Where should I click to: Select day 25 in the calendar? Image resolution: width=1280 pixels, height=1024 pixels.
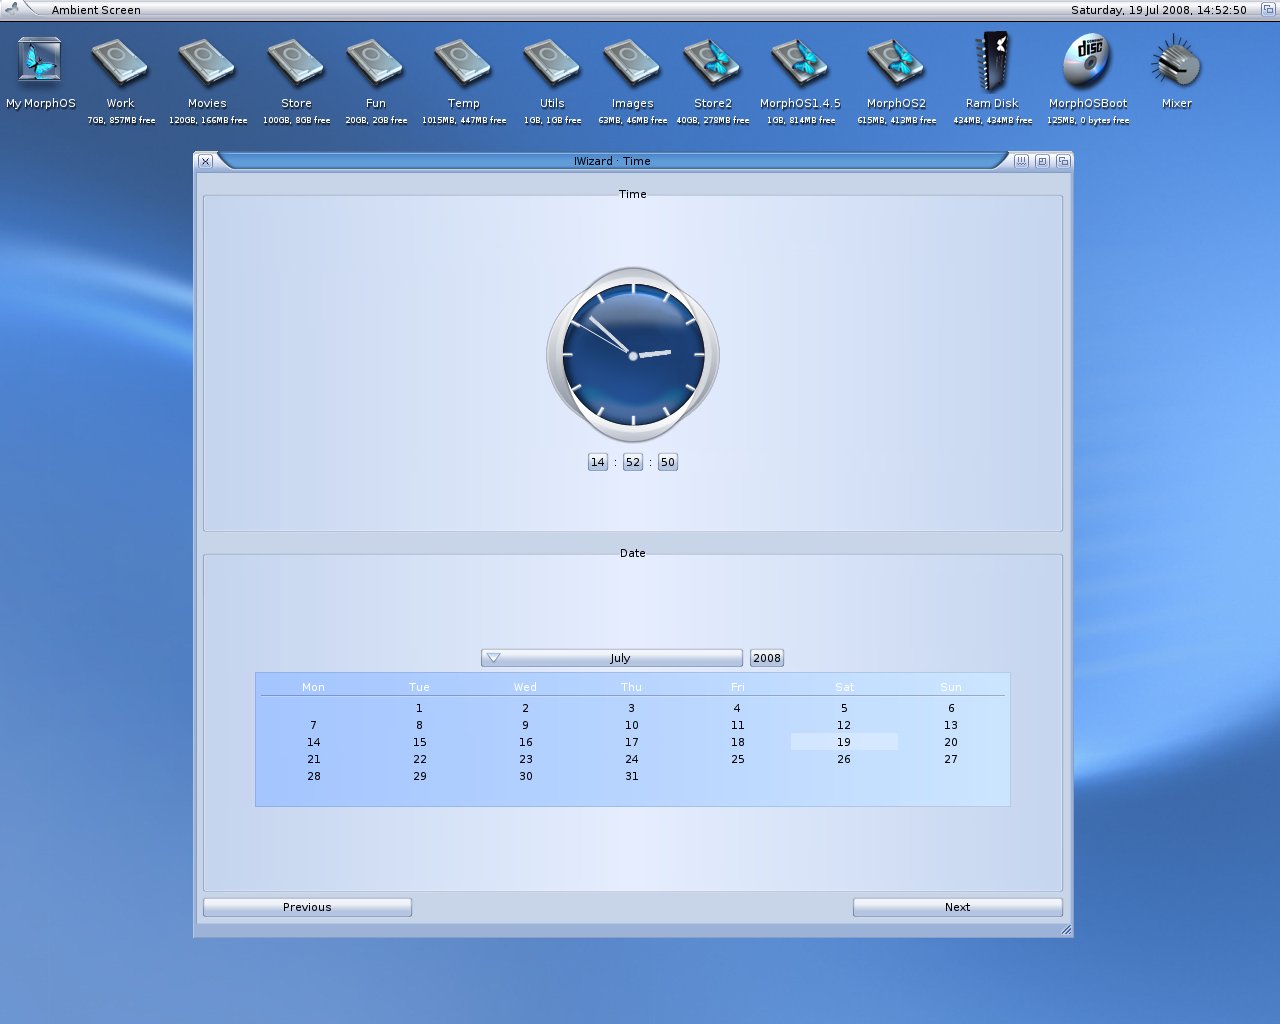737,759
